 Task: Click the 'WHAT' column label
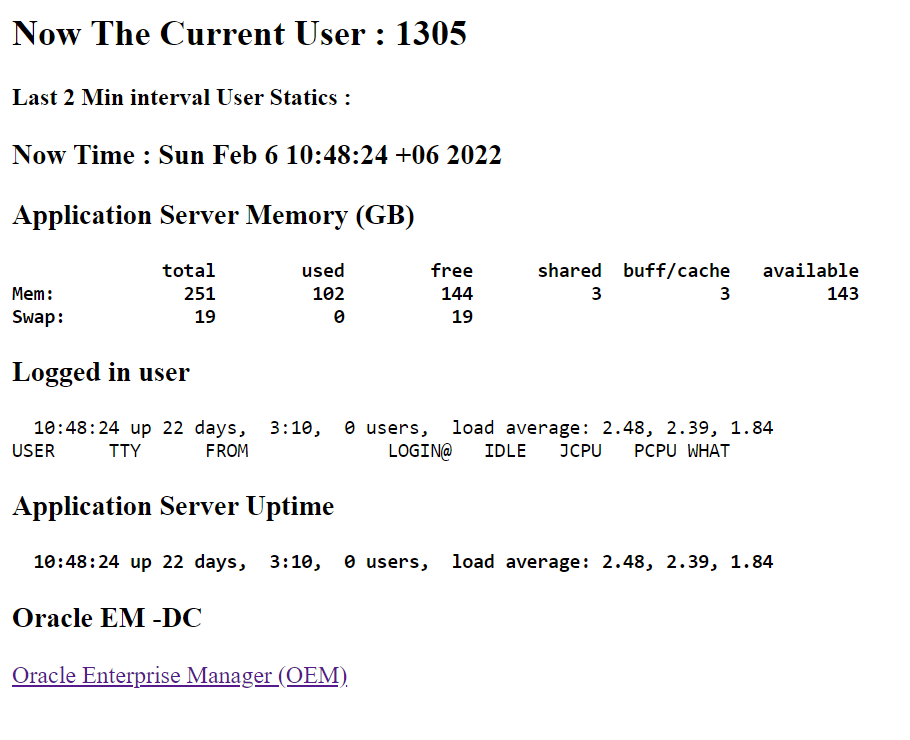[709, 451]
